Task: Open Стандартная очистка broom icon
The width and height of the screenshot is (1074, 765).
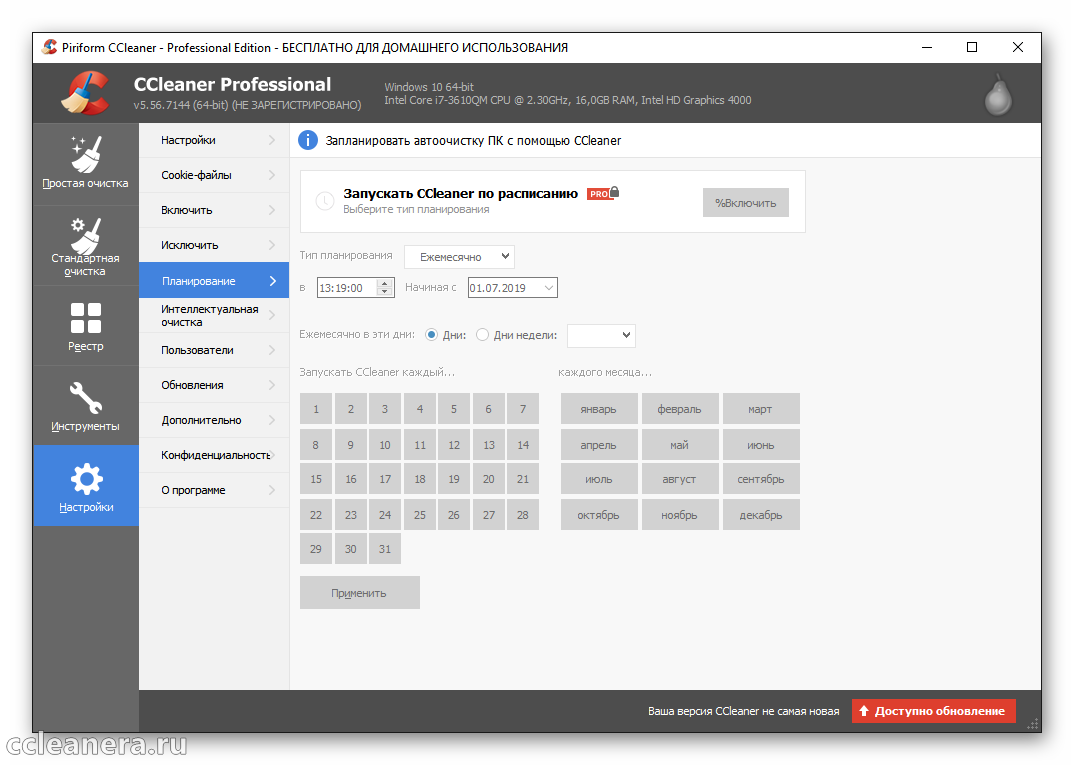Action: 86,236
